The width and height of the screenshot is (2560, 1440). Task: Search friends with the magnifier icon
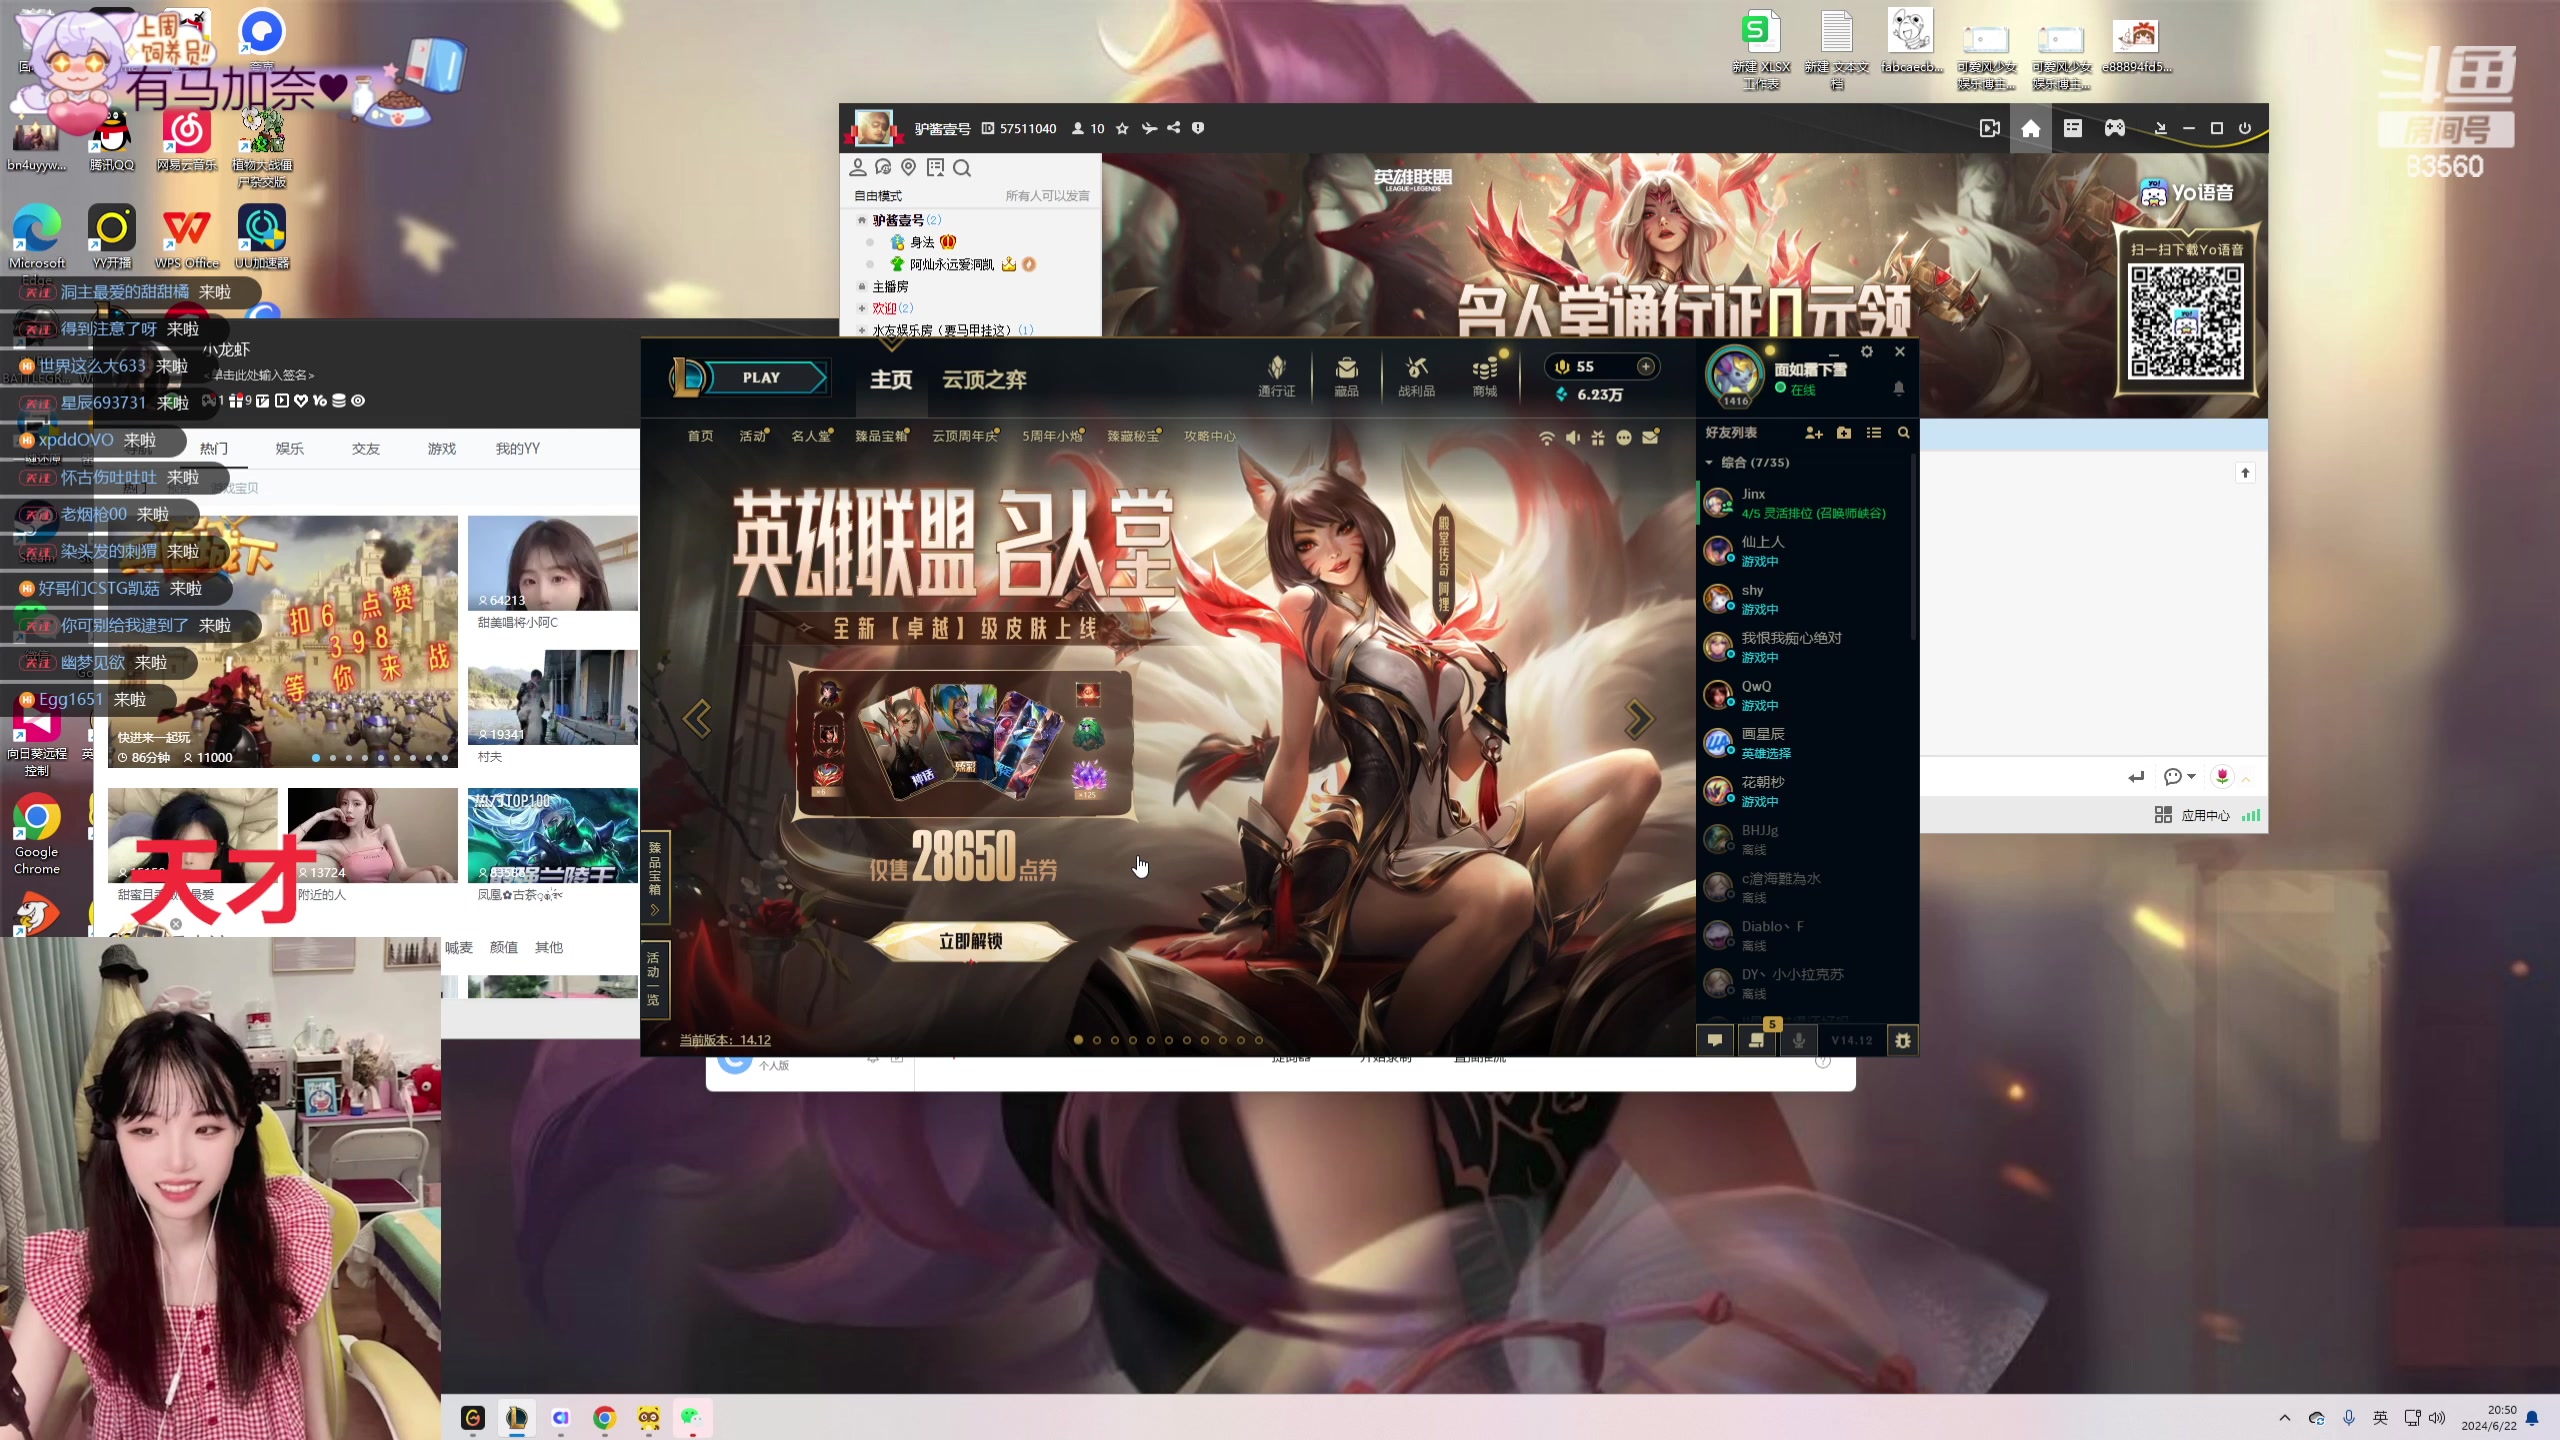1904,433
